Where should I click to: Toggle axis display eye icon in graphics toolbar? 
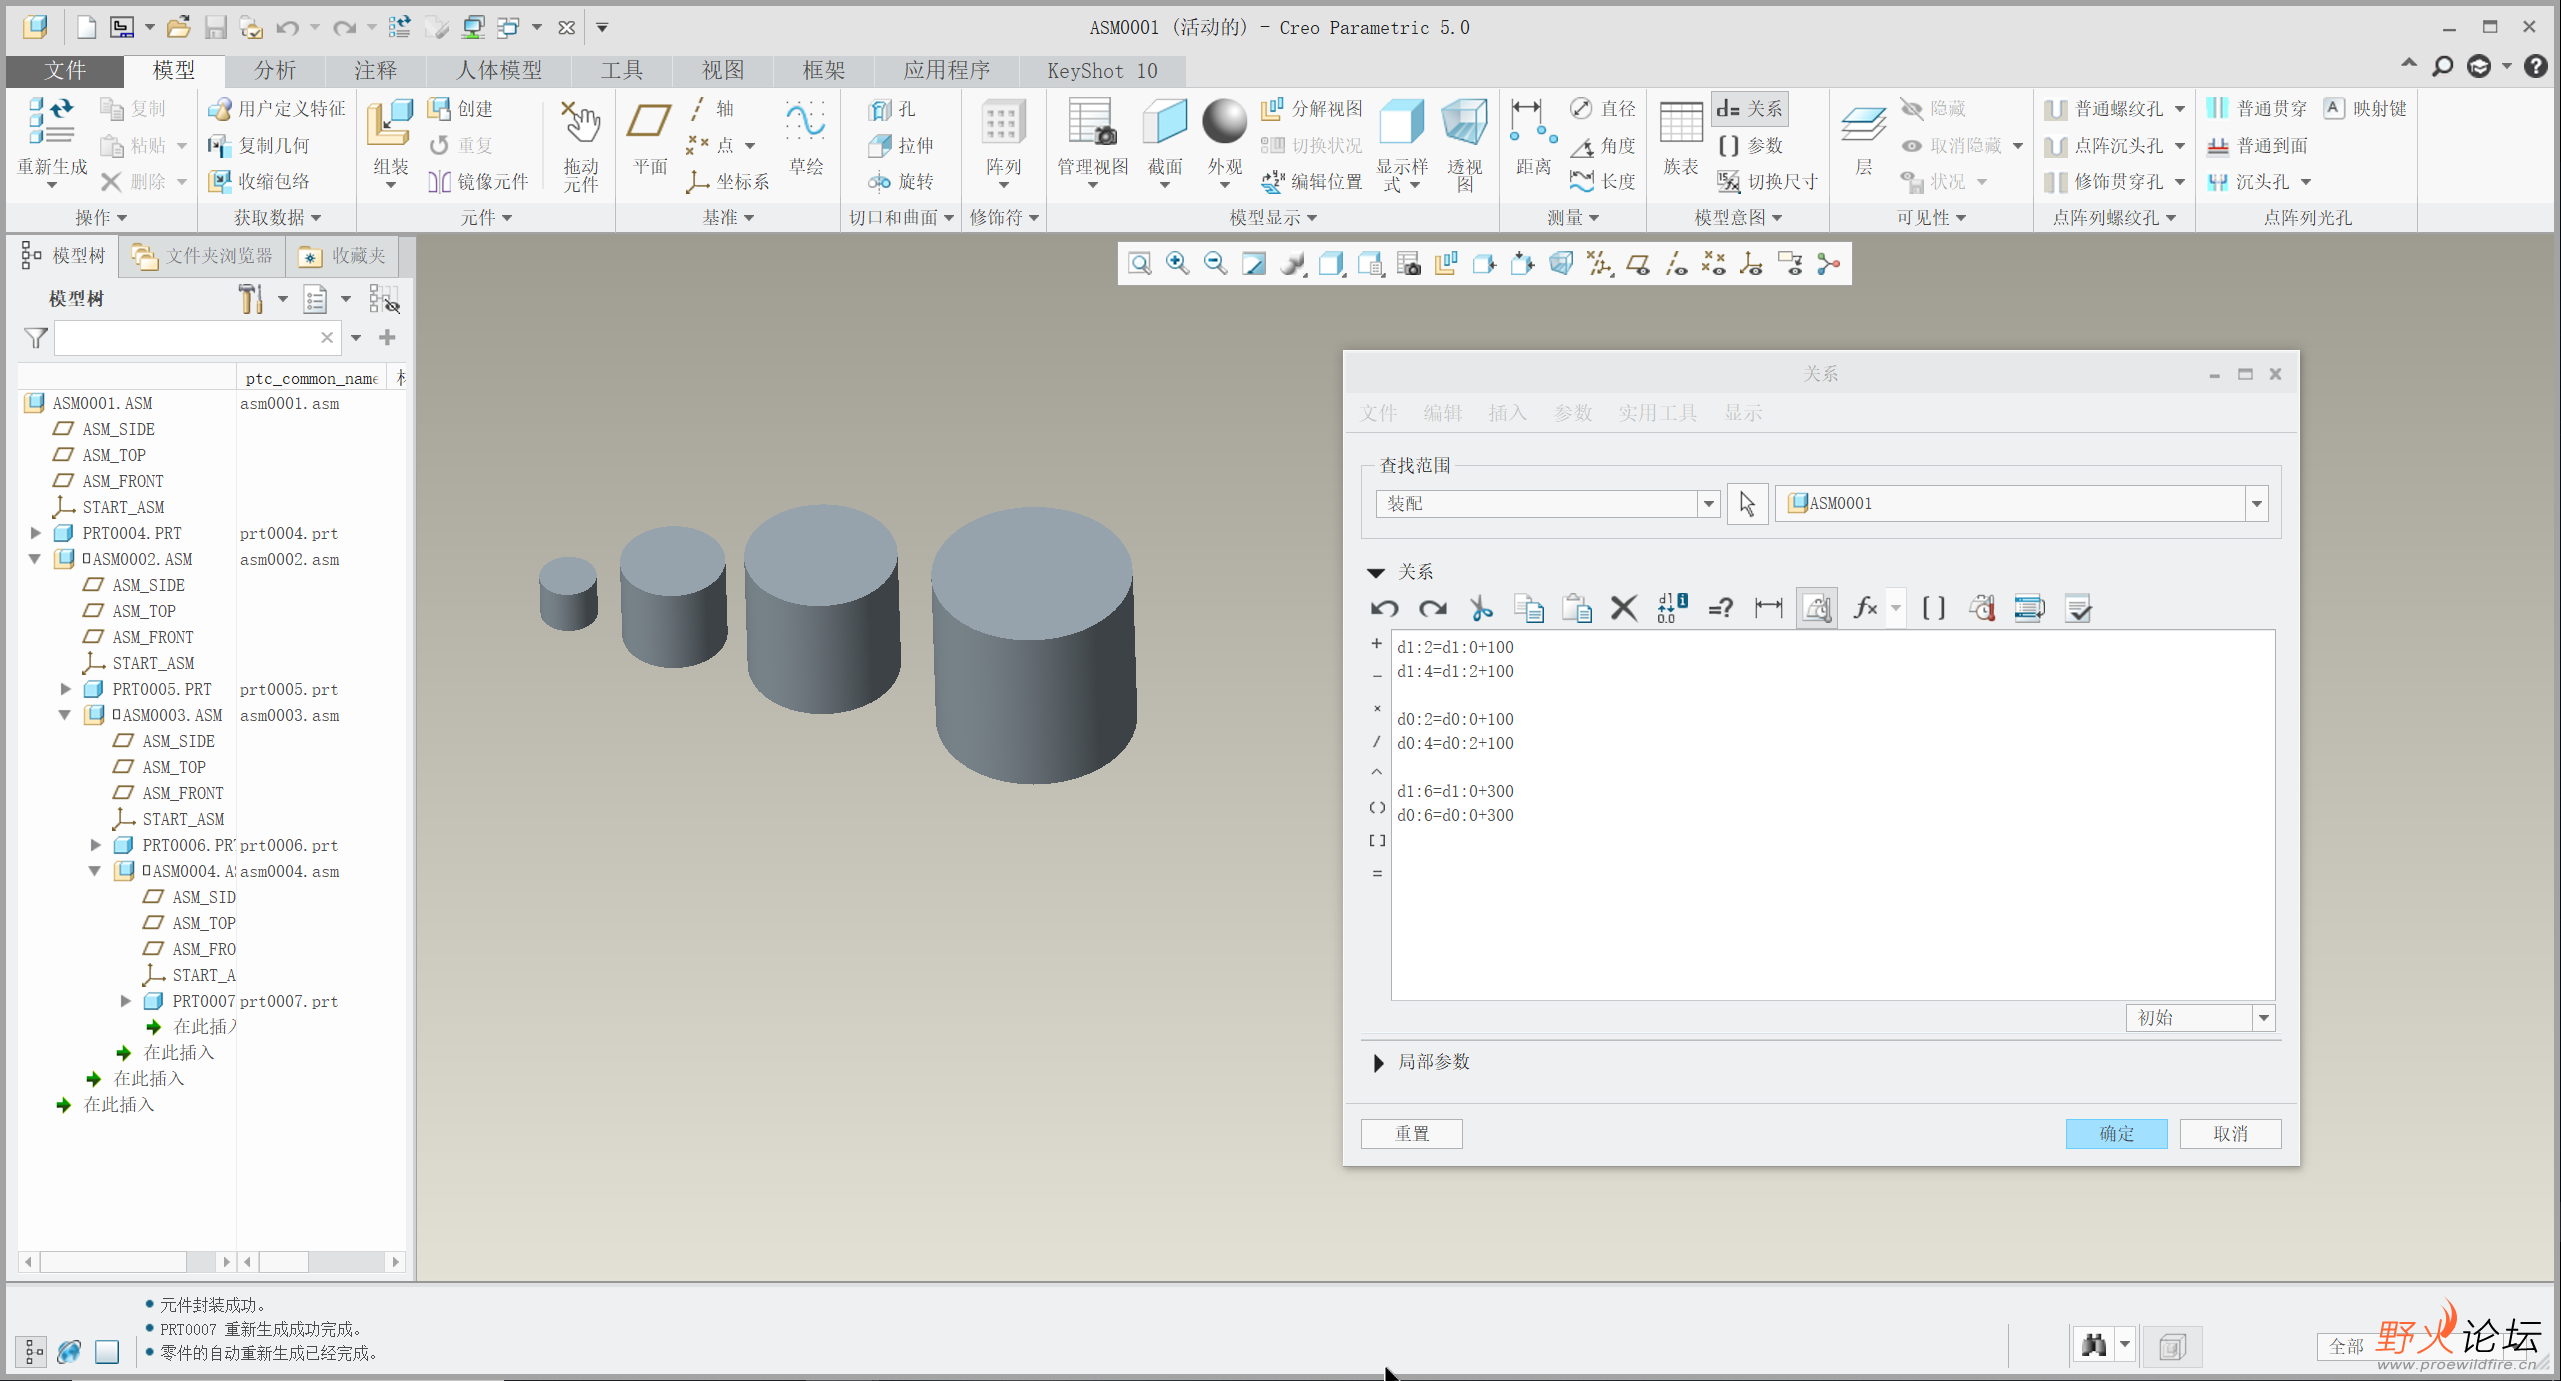point(1676,263)
